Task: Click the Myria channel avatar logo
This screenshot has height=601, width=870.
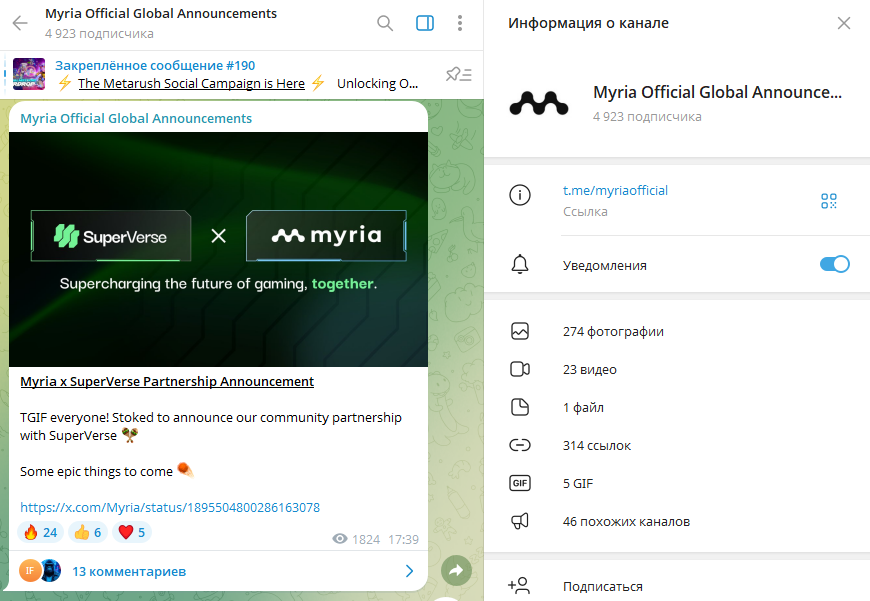Action: point(539,103)
